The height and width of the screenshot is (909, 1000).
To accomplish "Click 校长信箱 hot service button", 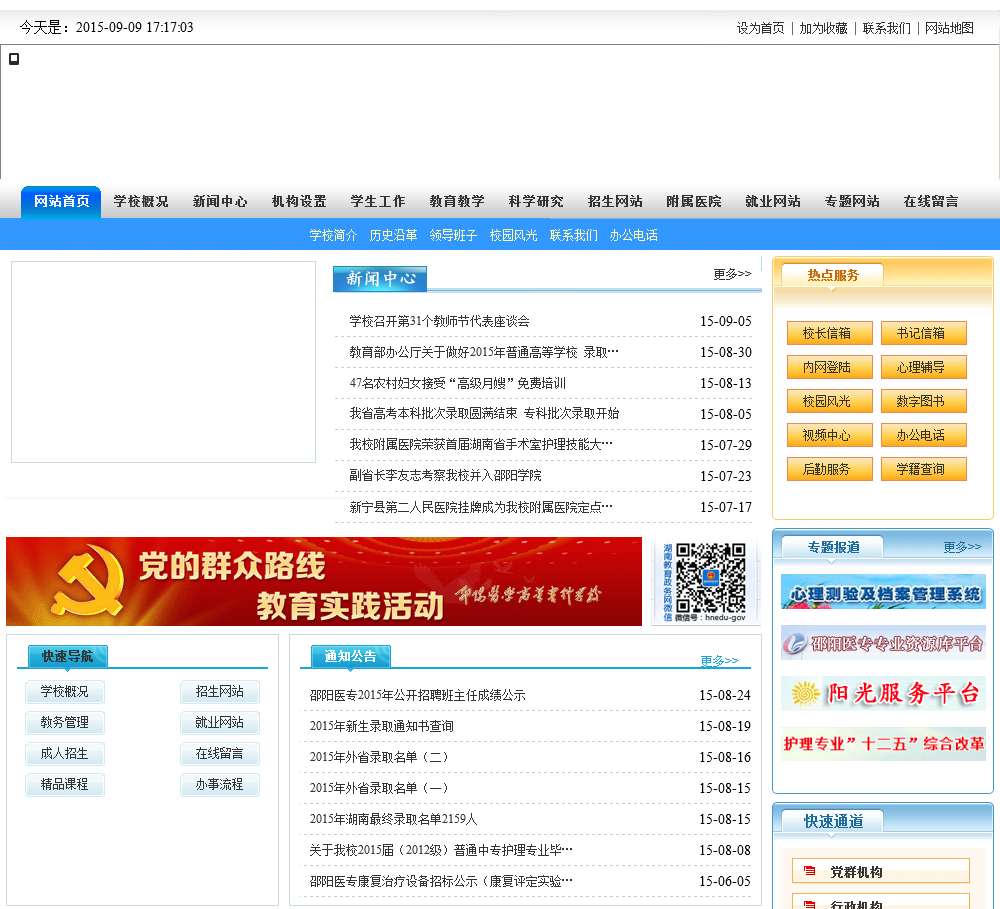I will (x=830, y=333).
